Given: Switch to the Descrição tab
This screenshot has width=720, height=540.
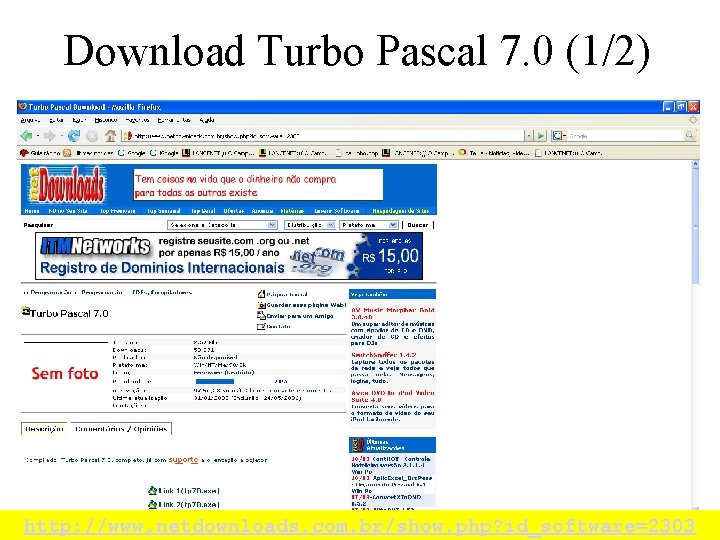Looking at the screenshot, I should 44,429.
